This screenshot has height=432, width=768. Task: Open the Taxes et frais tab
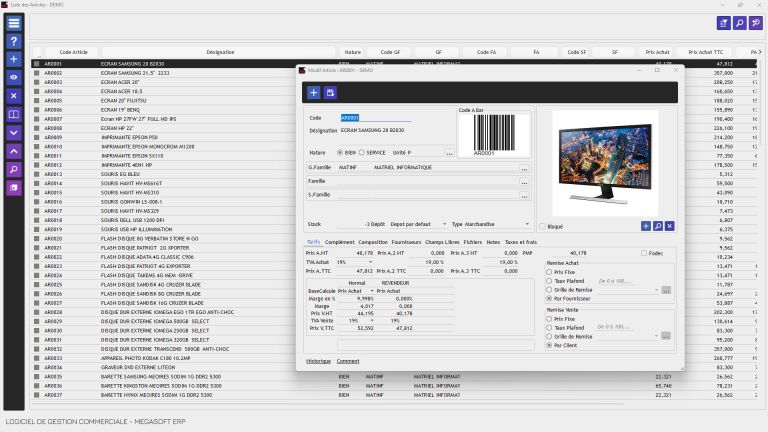click(521, 242)
